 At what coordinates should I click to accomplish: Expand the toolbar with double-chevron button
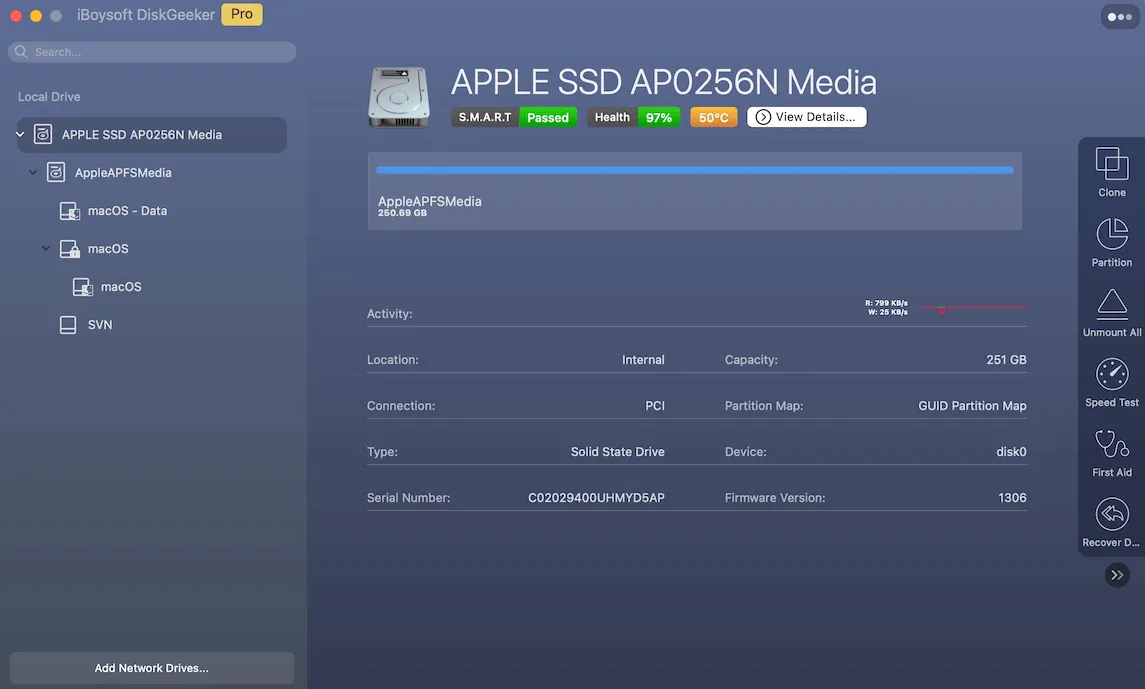coord(1117,575)
